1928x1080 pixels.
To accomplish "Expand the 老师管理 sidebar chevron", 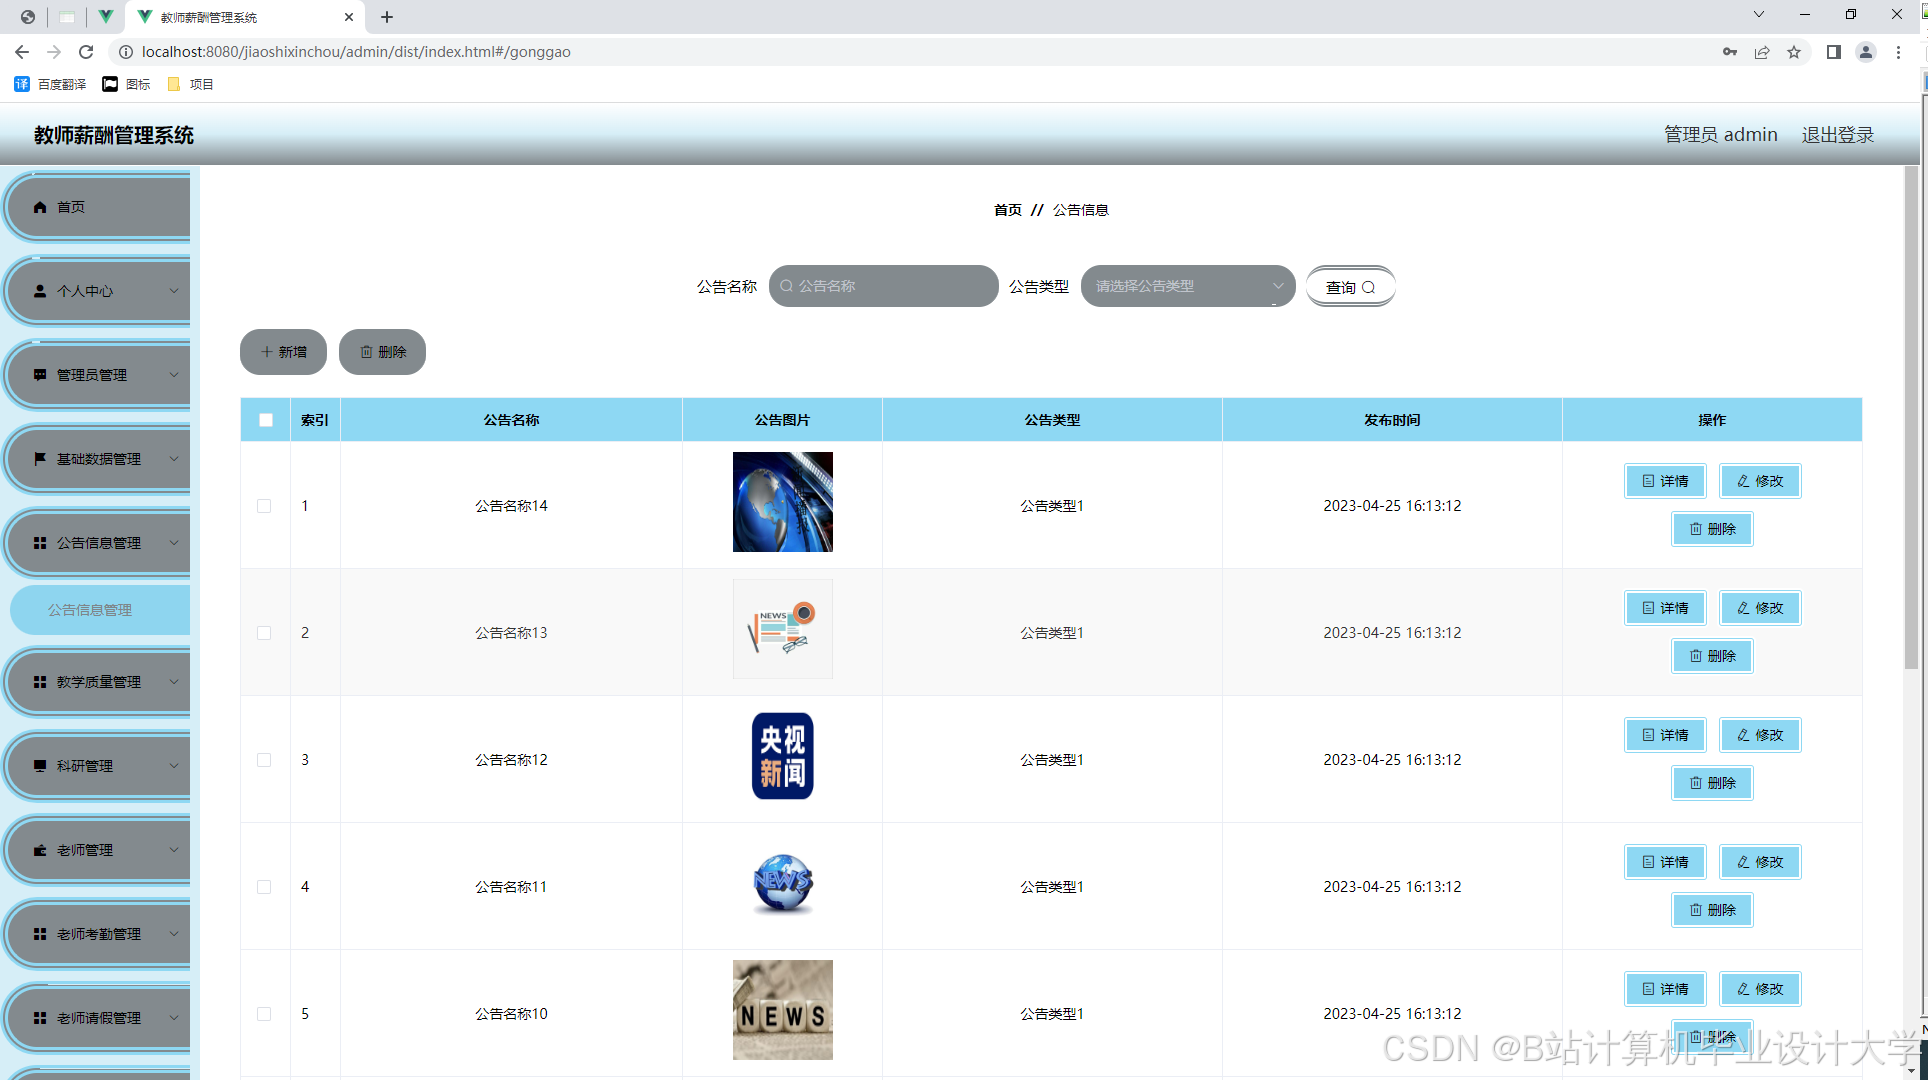I will [174, 850].
